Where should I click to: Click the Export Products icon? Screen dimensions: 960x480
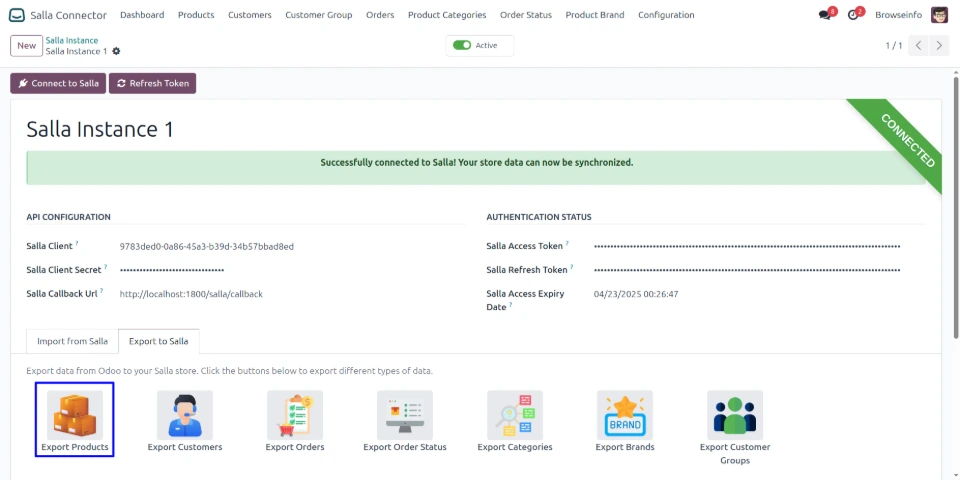click(x=75, y=414)
